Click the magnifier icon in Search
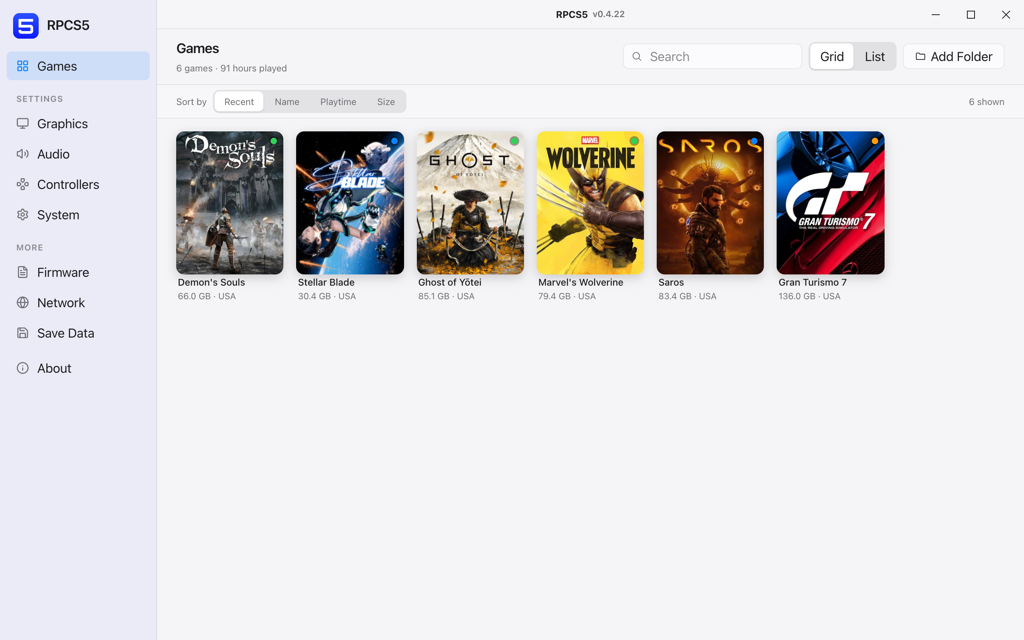 (x=637, y=57)
